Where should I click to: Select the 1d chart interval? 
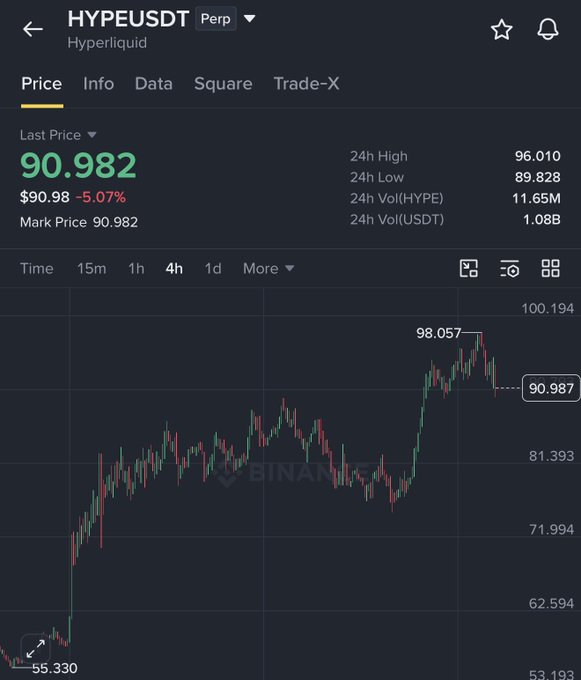pos(213,268)
